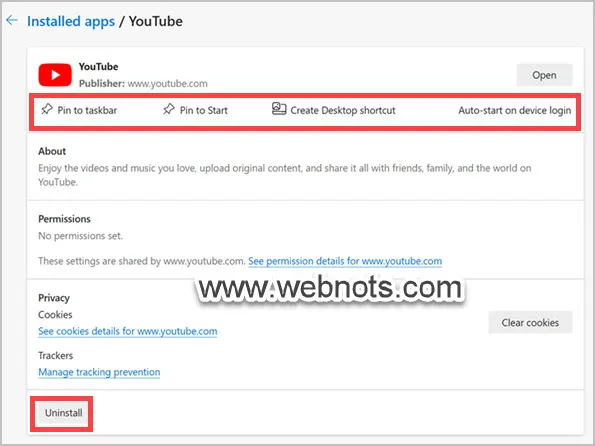Image resolution: width=595 pixels, height=446 pixels.
Task: Click the Clear cookies button
Action: pos(530,323)
